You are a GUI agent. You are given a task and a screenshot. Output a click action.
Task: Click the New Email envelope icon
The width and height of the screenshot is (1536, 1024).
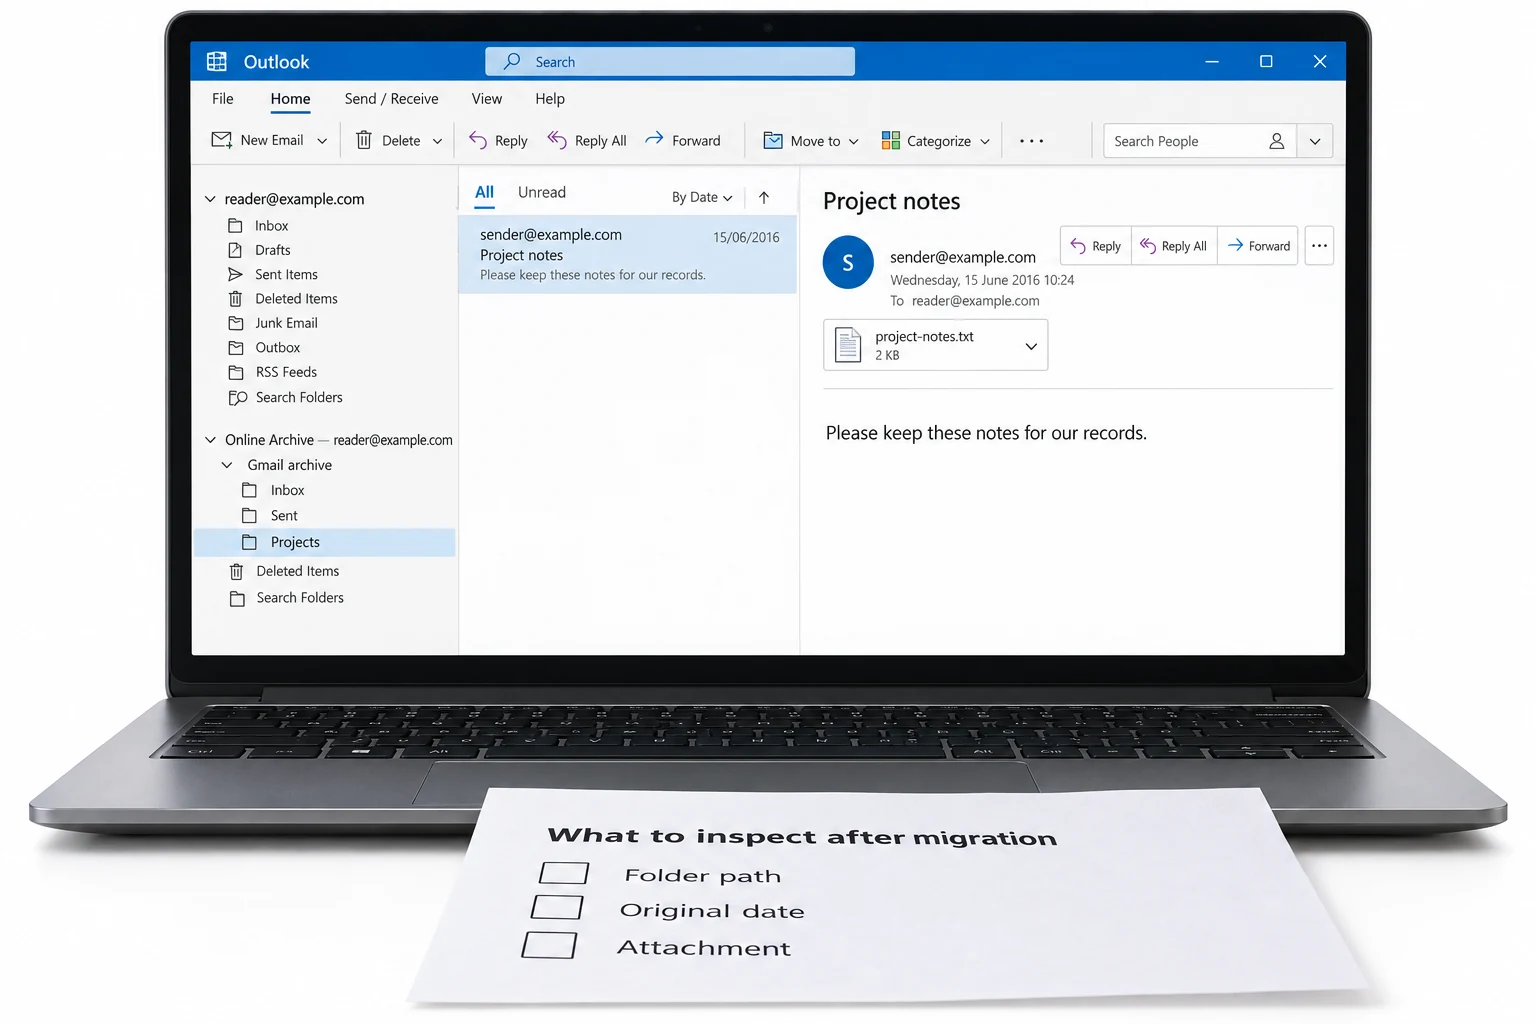point(221,140)
